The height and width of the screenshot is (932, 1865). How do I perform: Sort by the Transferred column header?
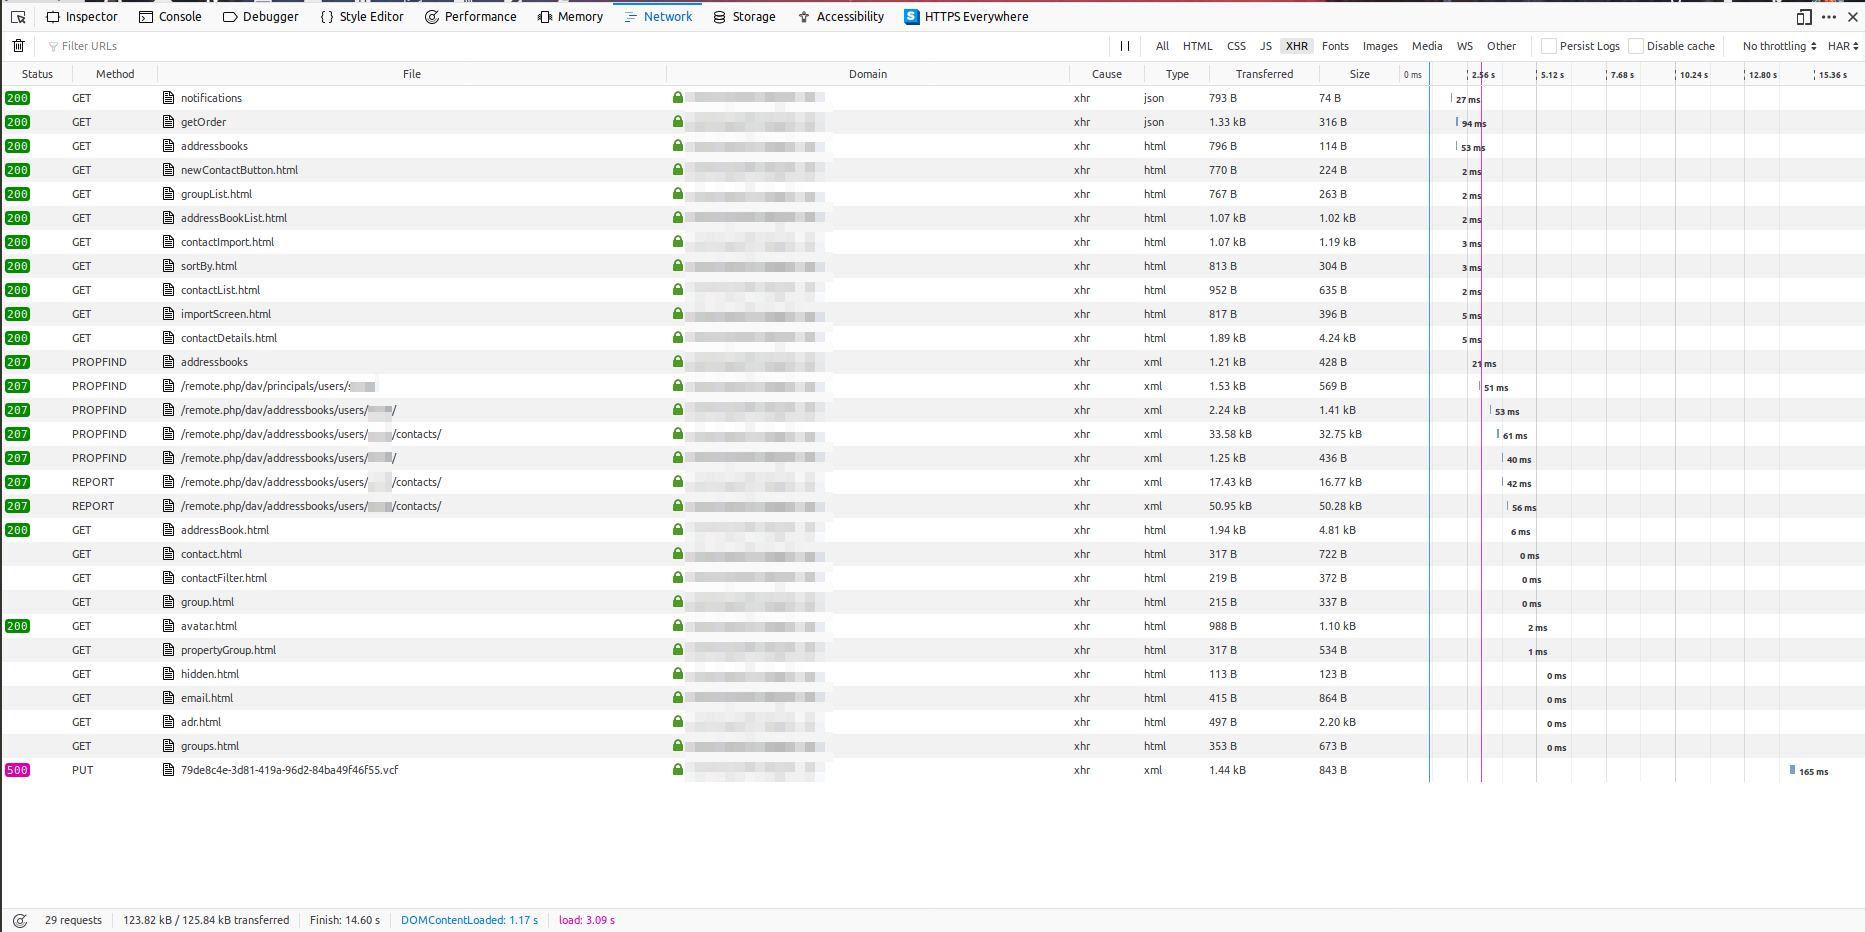pyautogui.click(x=1264, y=74)
